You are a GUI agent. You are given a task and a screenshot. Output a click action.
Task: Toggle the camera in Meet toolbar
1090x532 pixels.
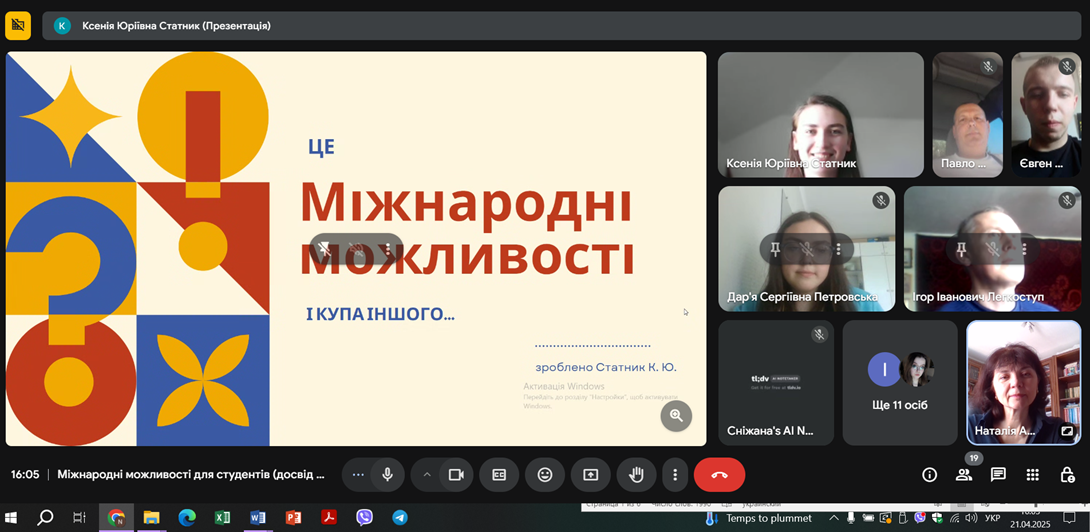456,475
